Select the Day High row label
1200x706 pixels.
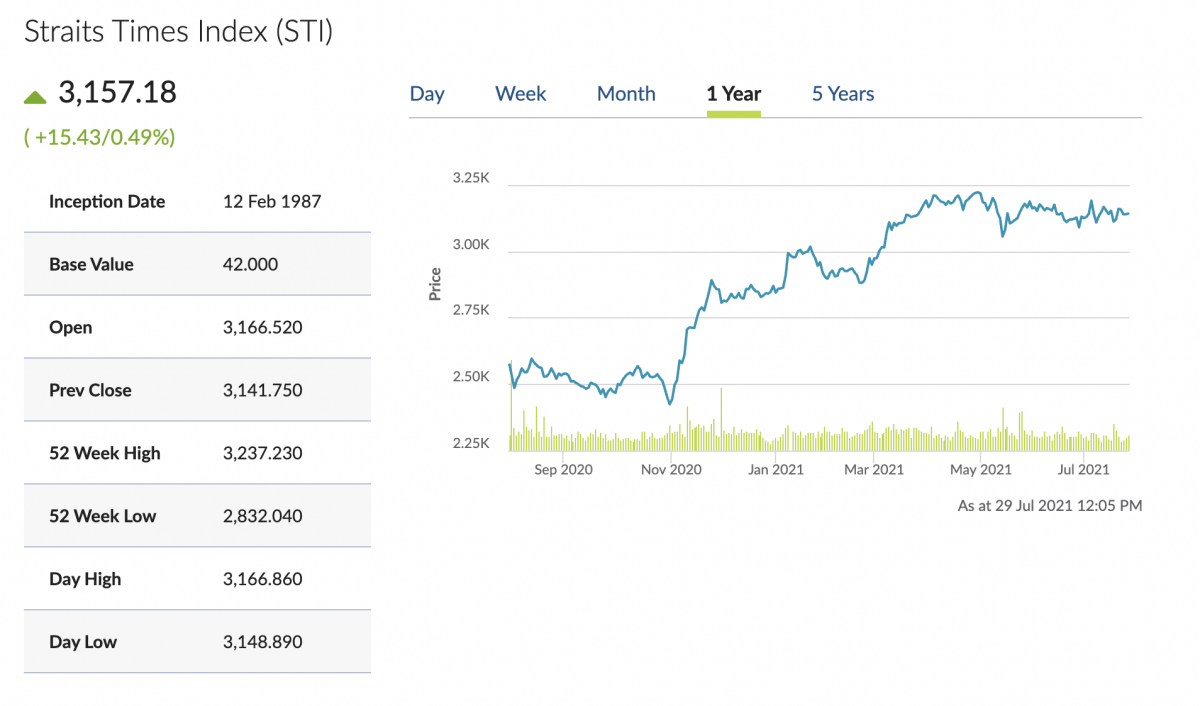[x=85, y=580]
